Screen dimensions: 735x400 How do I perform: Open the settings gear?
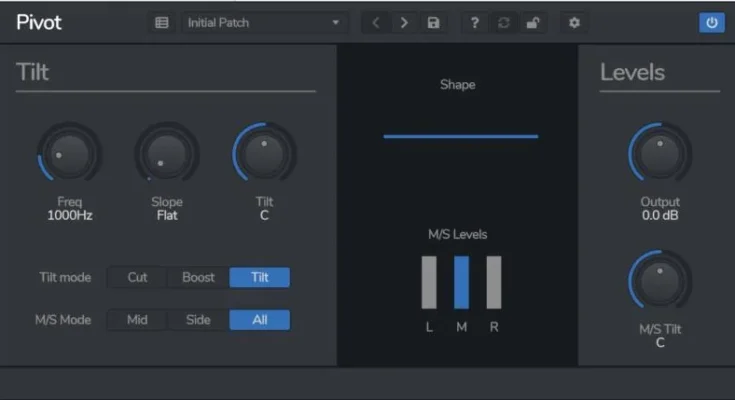tap(574, 23)
